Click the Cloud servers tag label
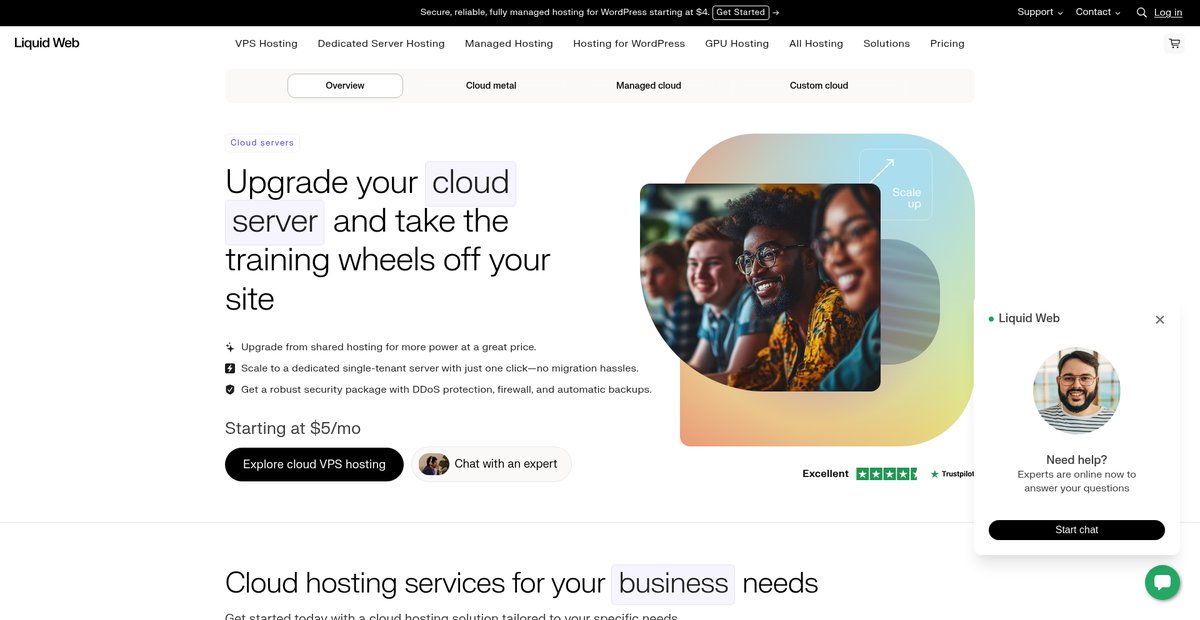1200x620 pixels. (262, 143)
